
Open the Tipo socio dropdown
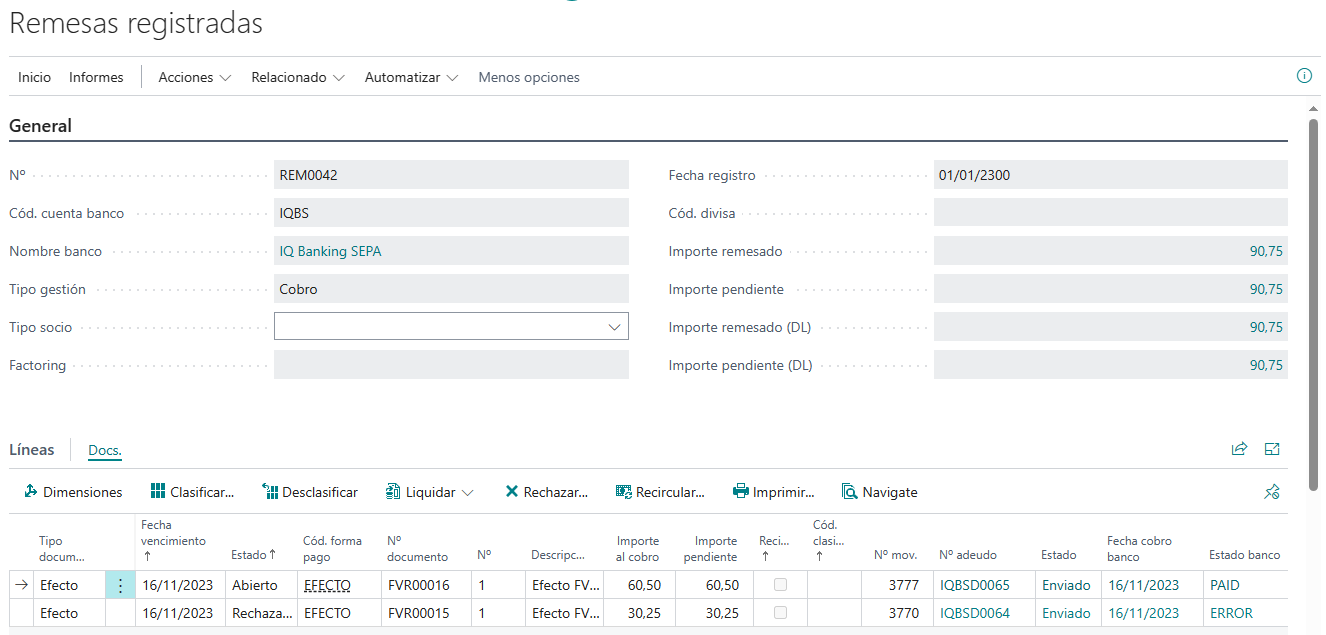(613, 327)
